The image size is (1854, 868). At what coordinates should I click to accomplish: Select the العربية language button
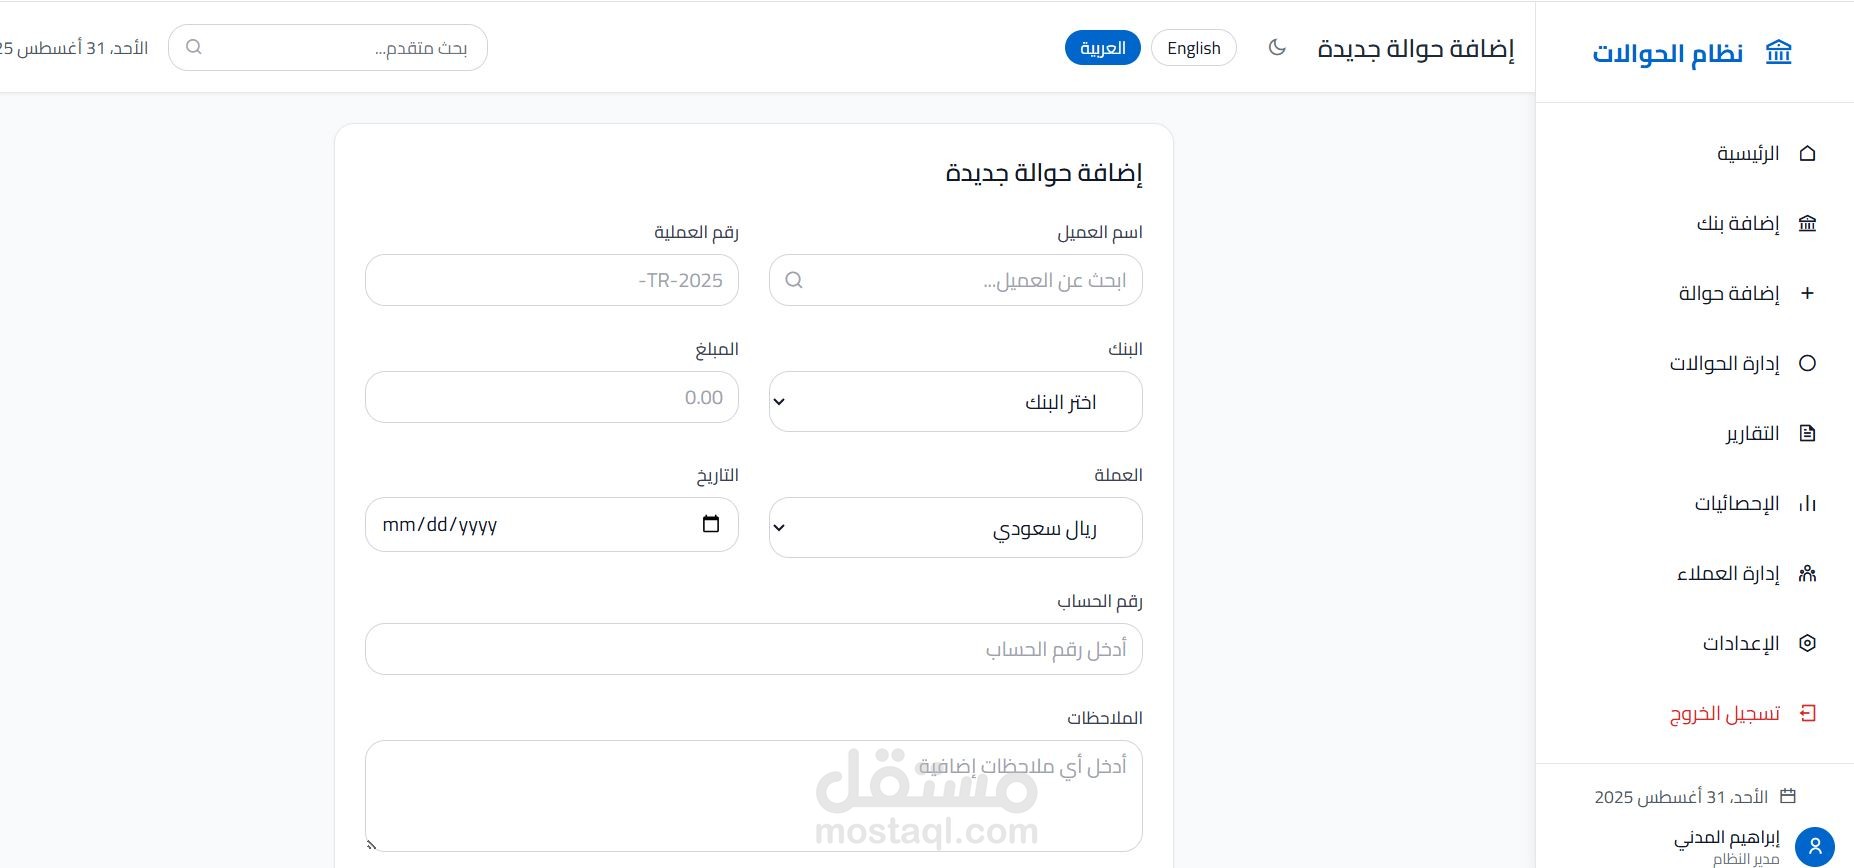point(1103,48)
